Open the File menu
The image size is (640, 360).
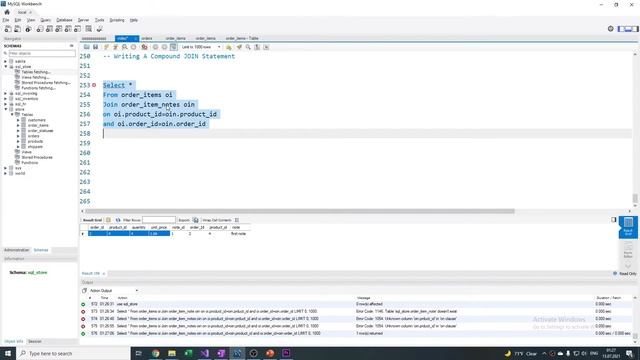[x=6, y=20]
